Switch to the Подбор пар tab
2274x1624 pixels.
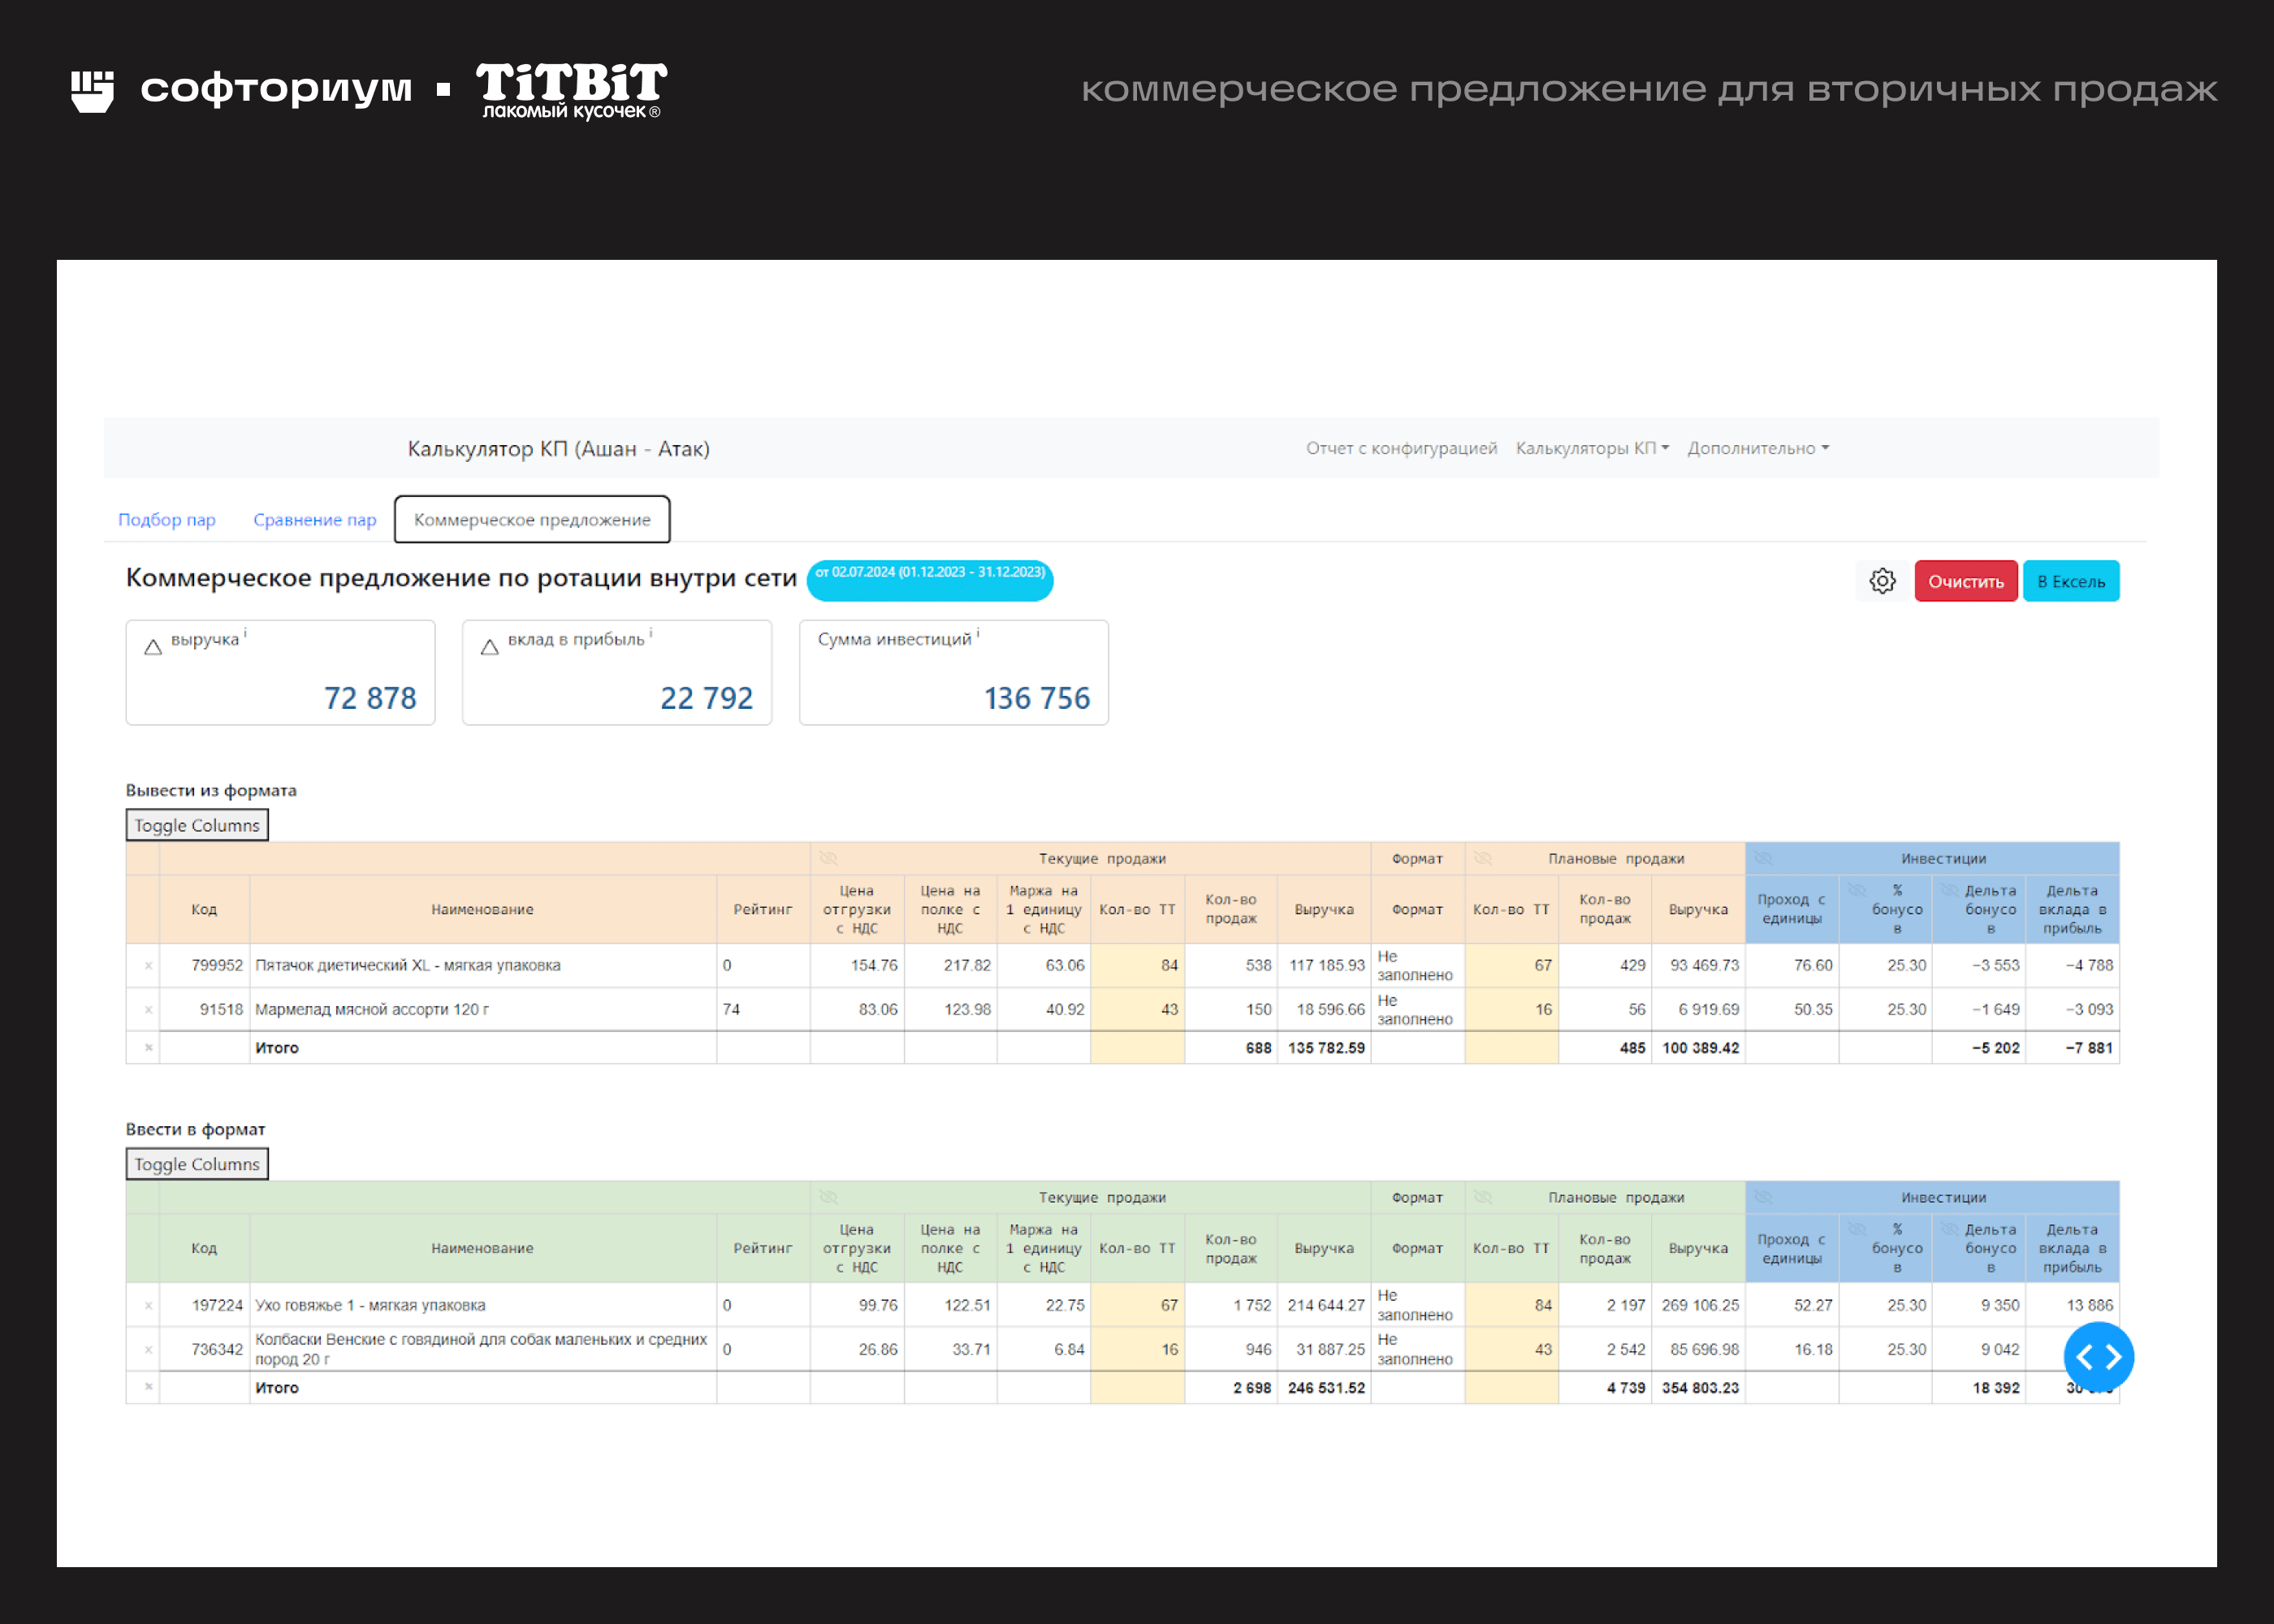[x=167, y=520]
